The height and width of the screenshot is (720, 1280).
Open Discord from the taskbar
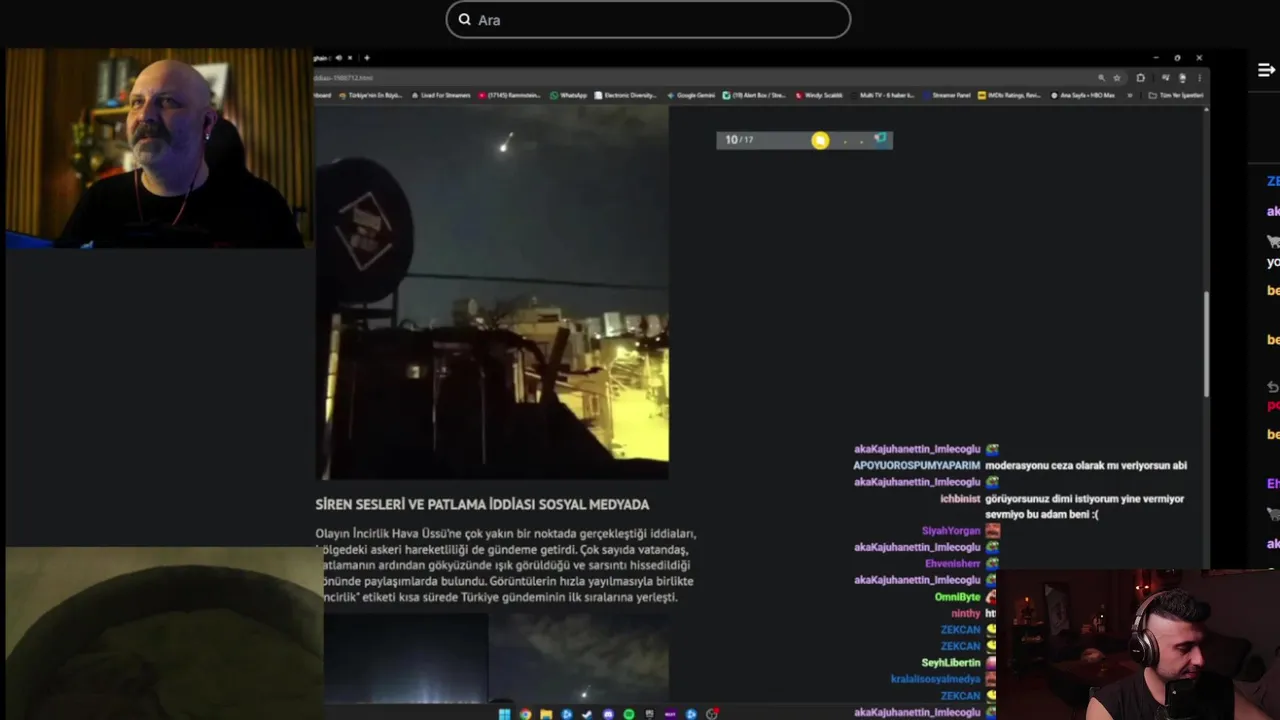pos(608,713)
